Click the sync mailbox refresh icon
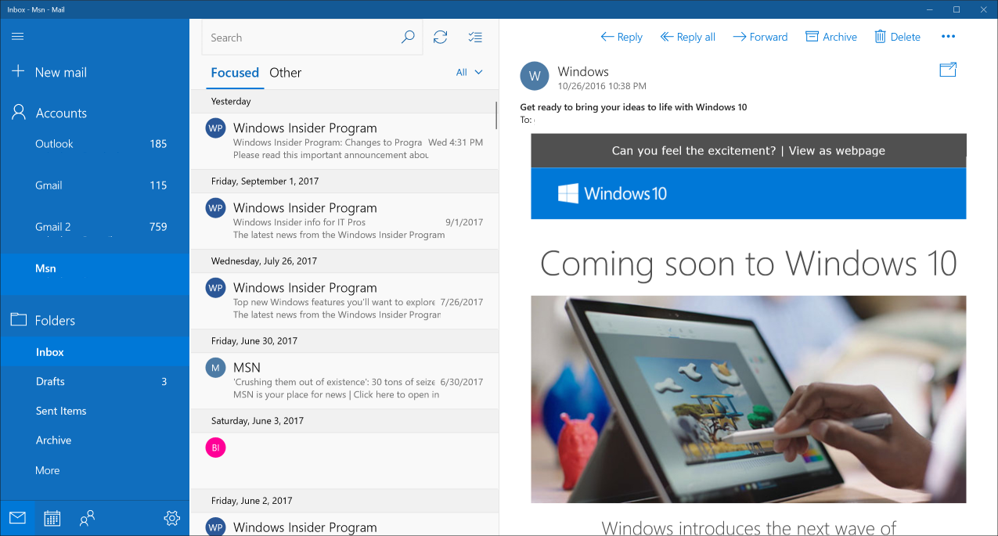The width and height of the screenshot is (998, 536). coord(440,37)
